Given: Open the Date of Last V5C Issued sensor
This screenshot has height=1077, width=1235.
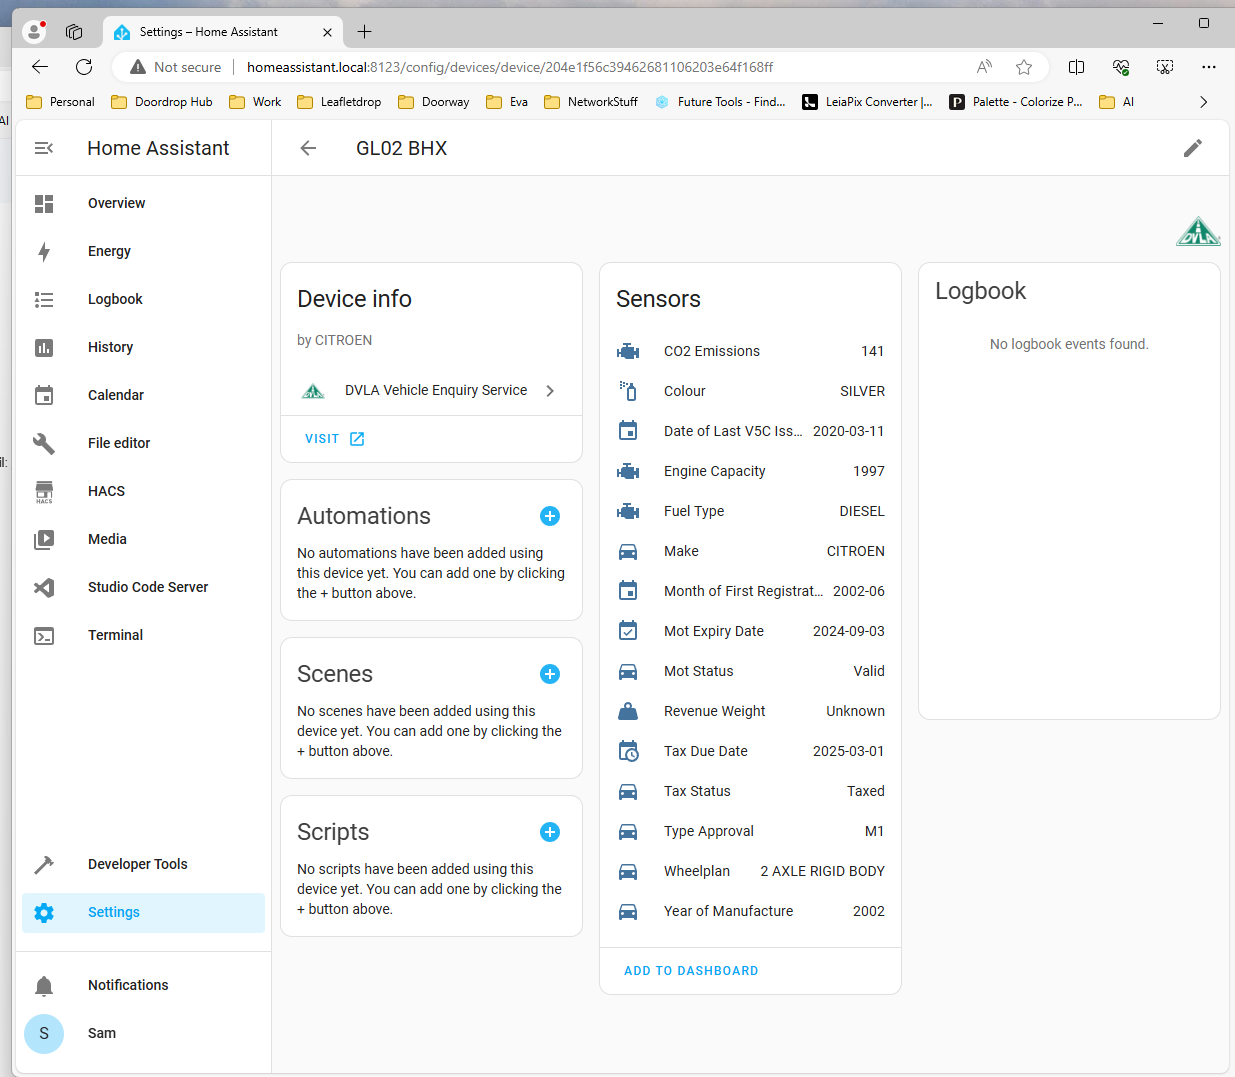Looking at the screenshot, I should click(x=750, y=431).
